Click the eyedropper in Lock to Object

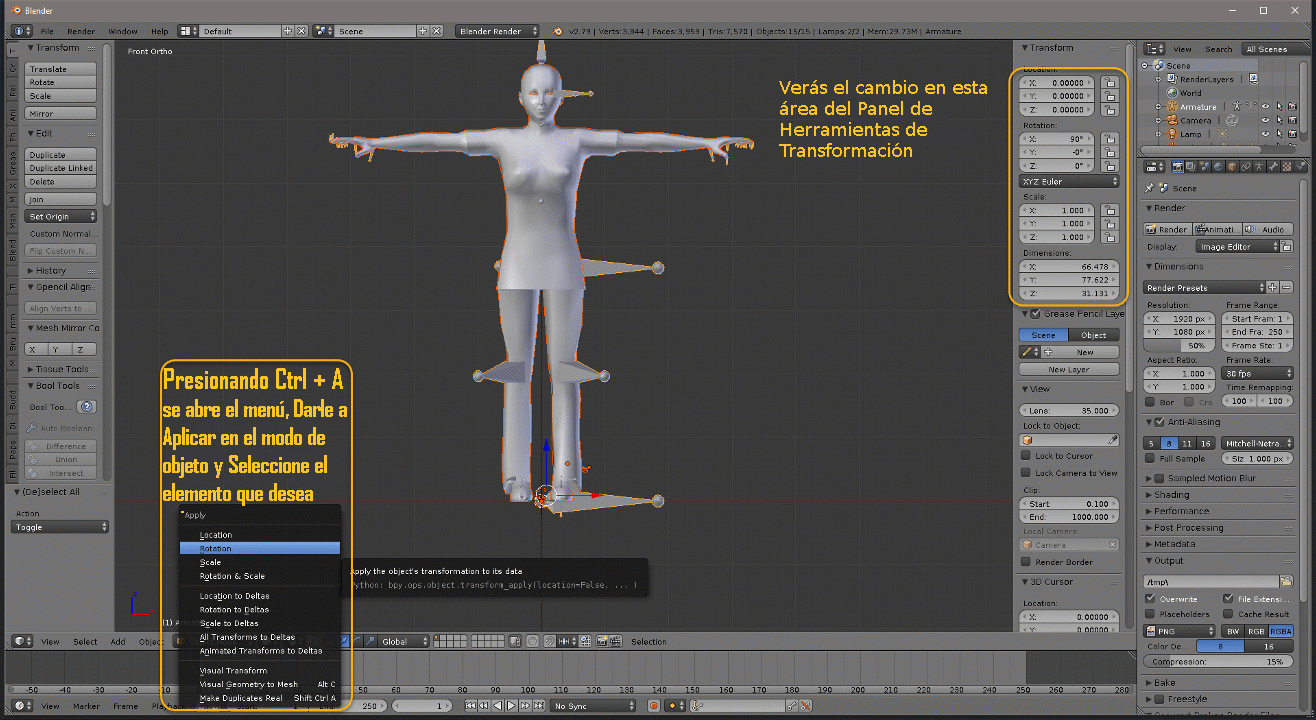coord(1112,439)
